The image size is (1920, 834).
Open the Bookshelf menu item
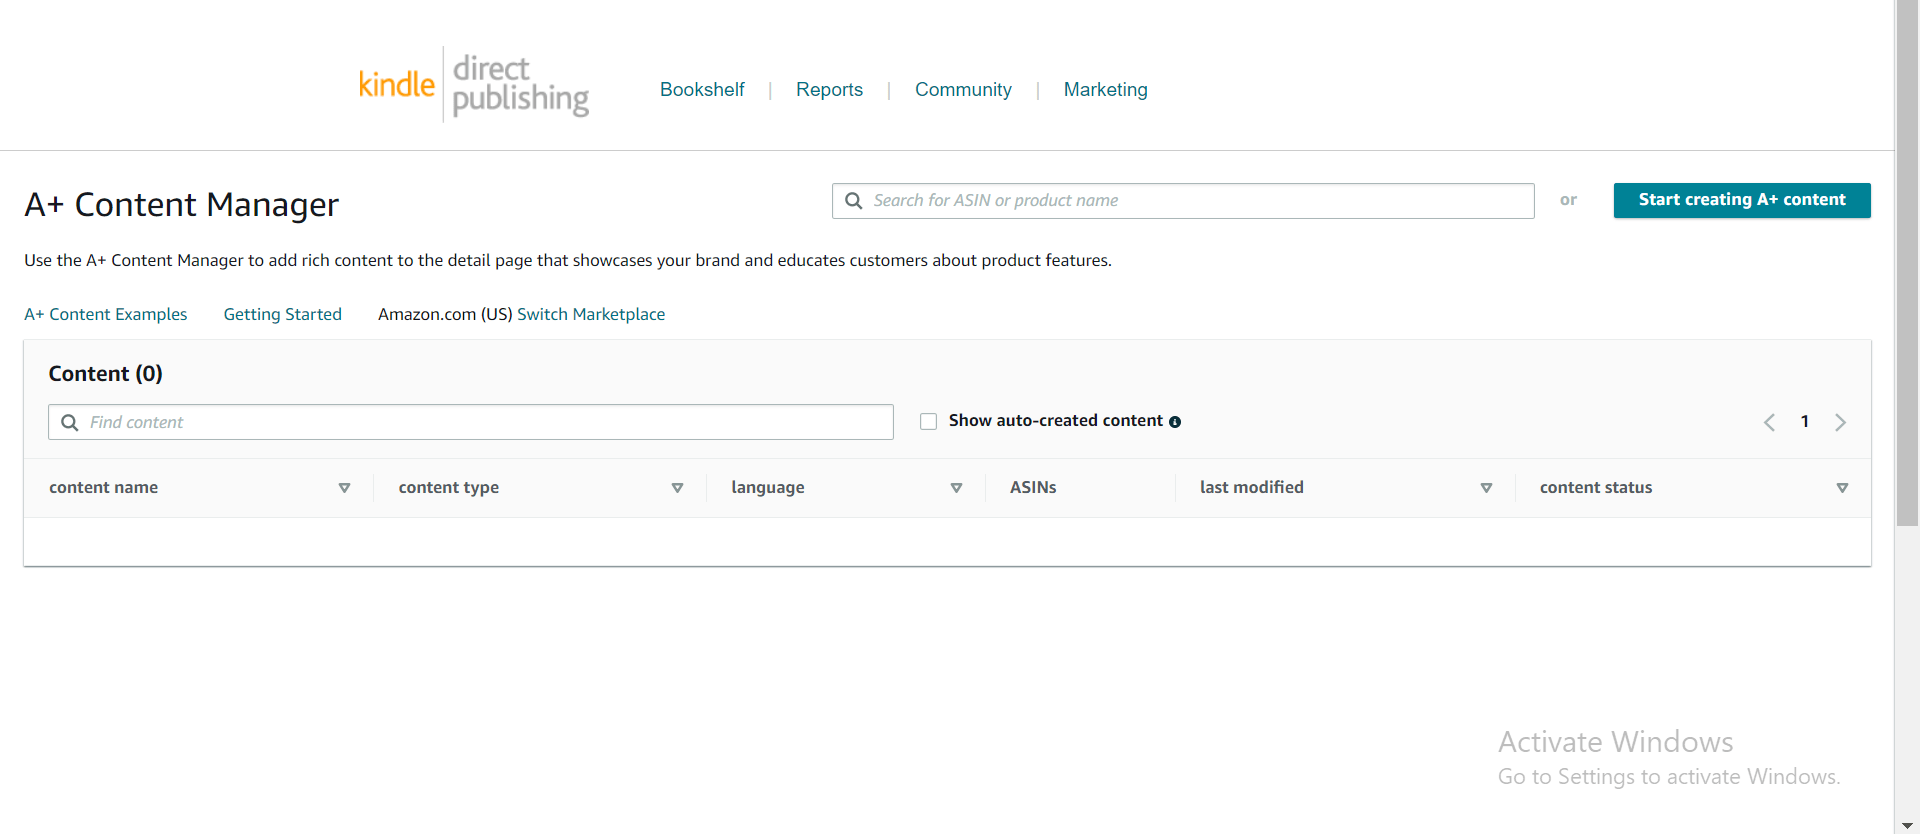click(x=702, y=90)
